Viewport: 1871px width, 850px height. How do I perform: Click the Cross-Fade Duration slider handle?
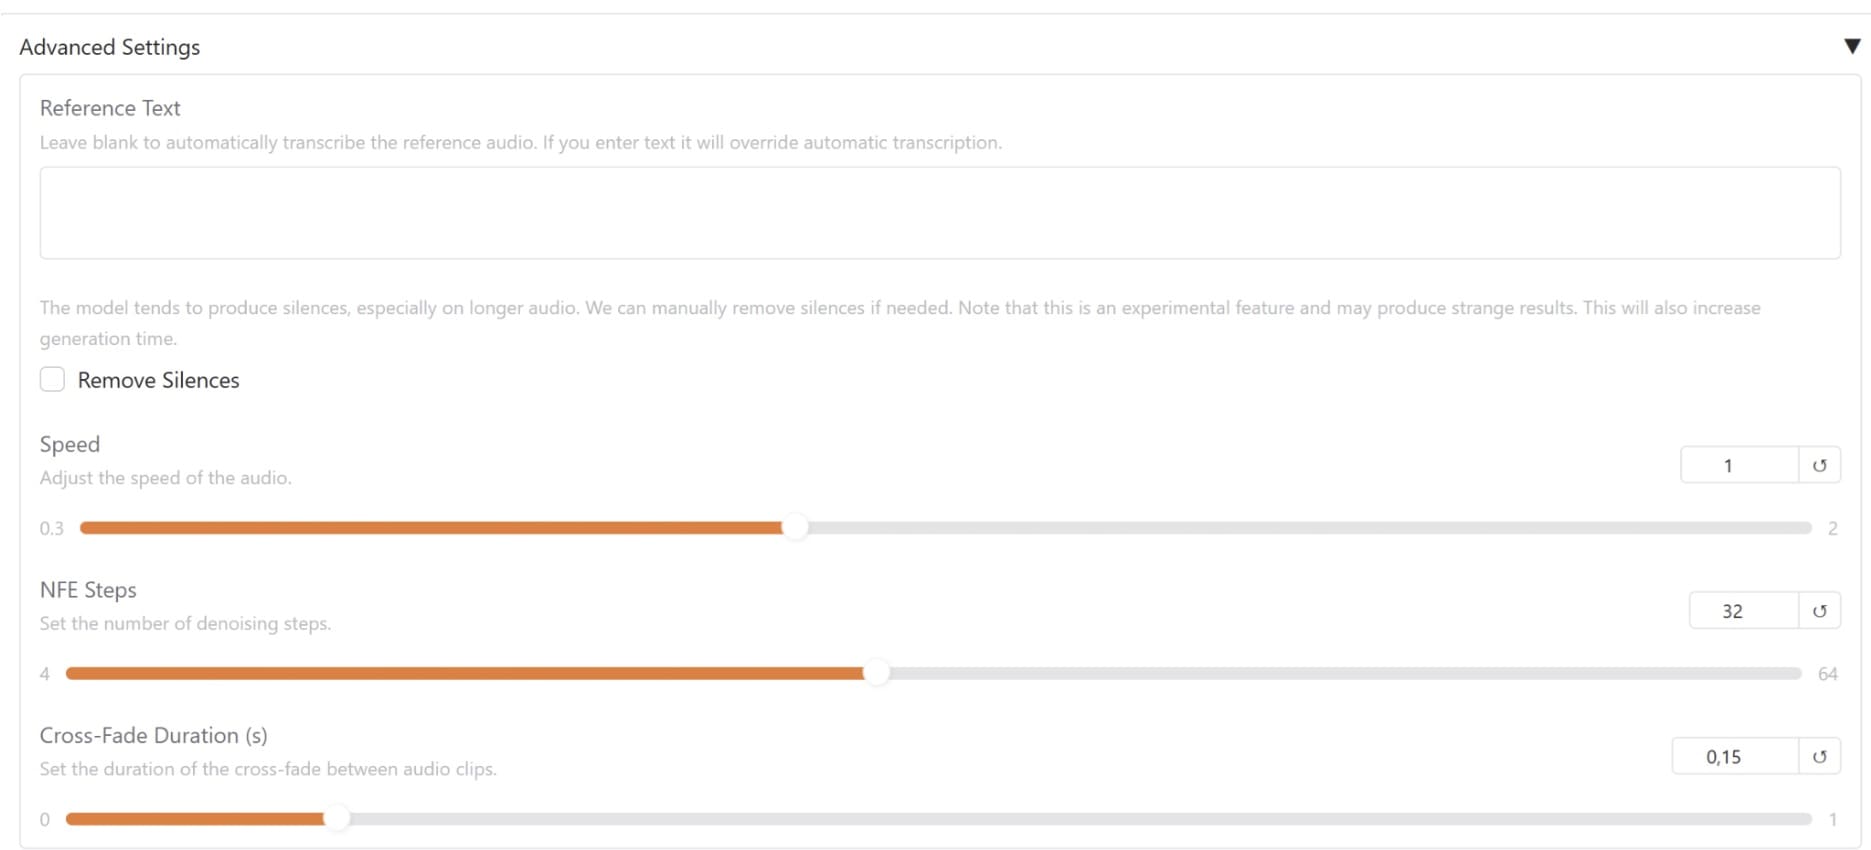[337, 819]
